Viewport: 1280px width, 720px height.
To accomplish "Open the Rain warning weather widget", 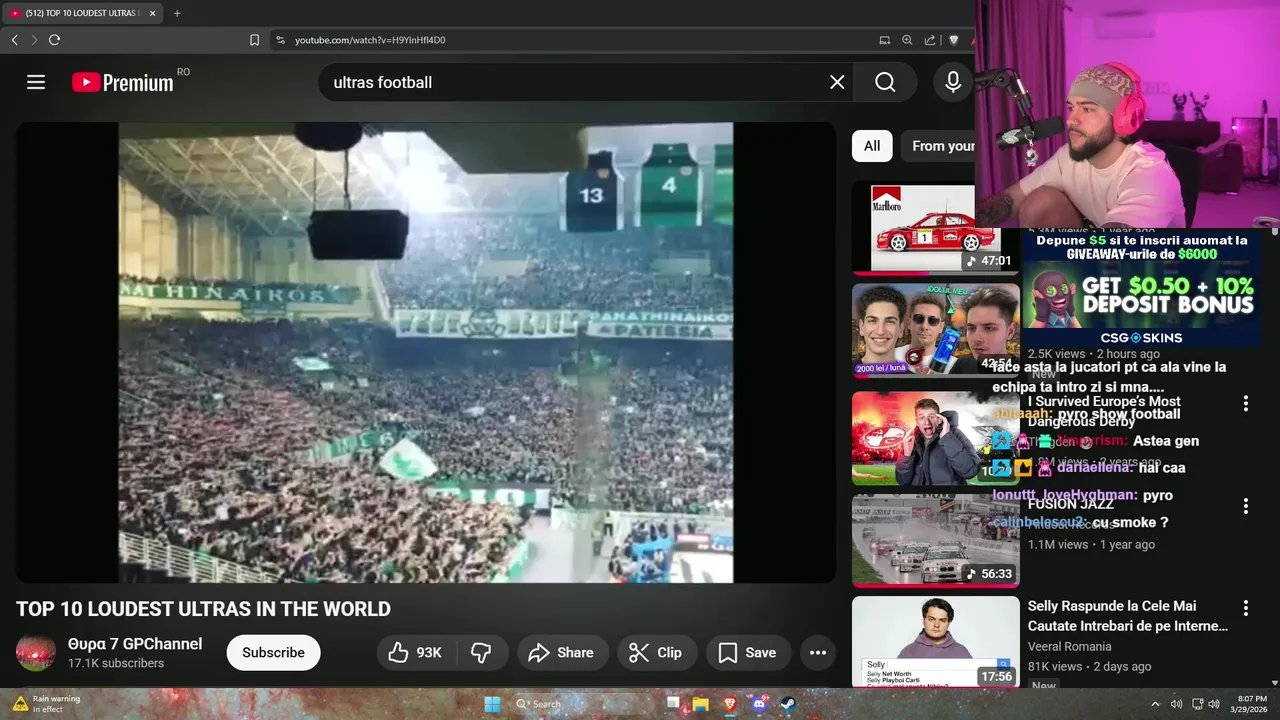I will (x=46, y=704).
